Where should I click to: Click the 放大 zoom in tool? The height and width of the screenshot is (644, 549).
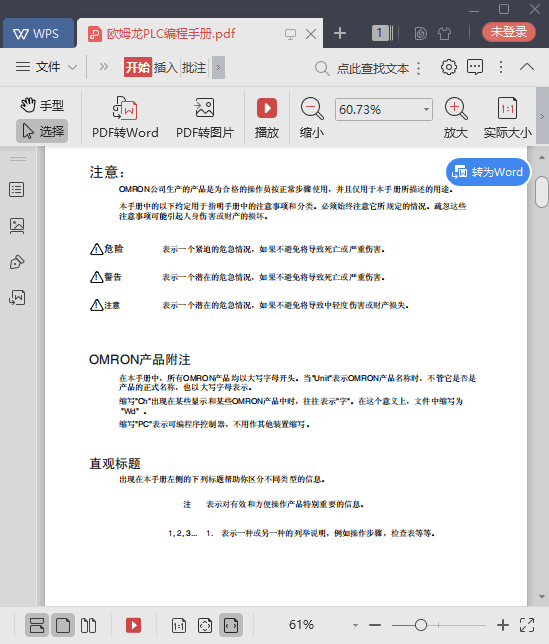click(x=456, y=118)
